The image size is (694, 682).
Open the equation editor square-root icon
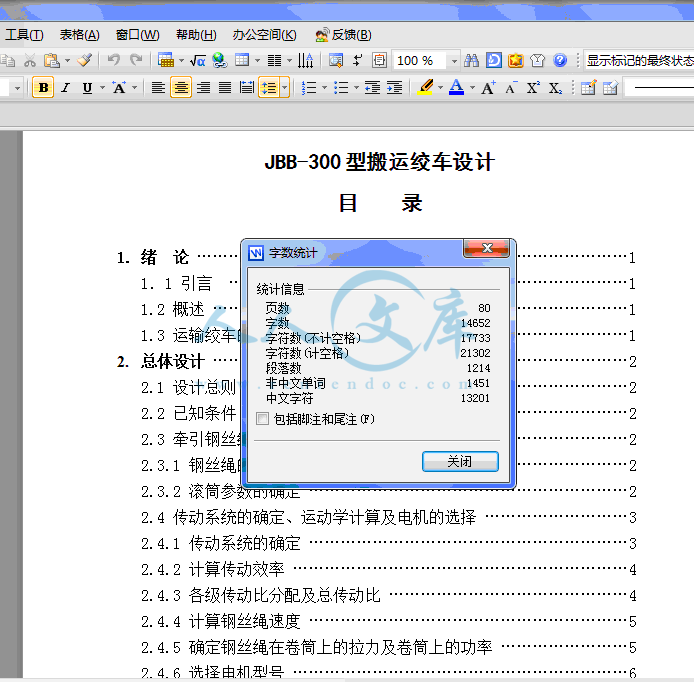point(197,61)
